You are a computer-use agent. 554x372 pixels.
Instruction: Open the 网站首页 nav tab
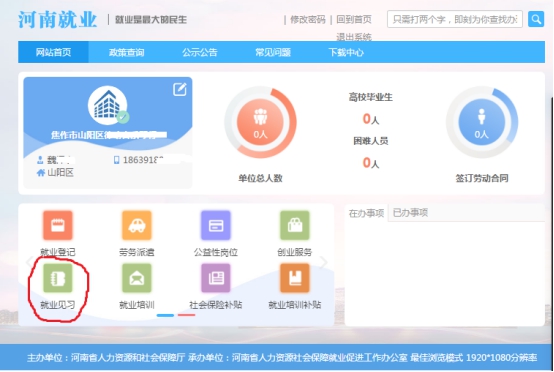click(x=53, y=52)
